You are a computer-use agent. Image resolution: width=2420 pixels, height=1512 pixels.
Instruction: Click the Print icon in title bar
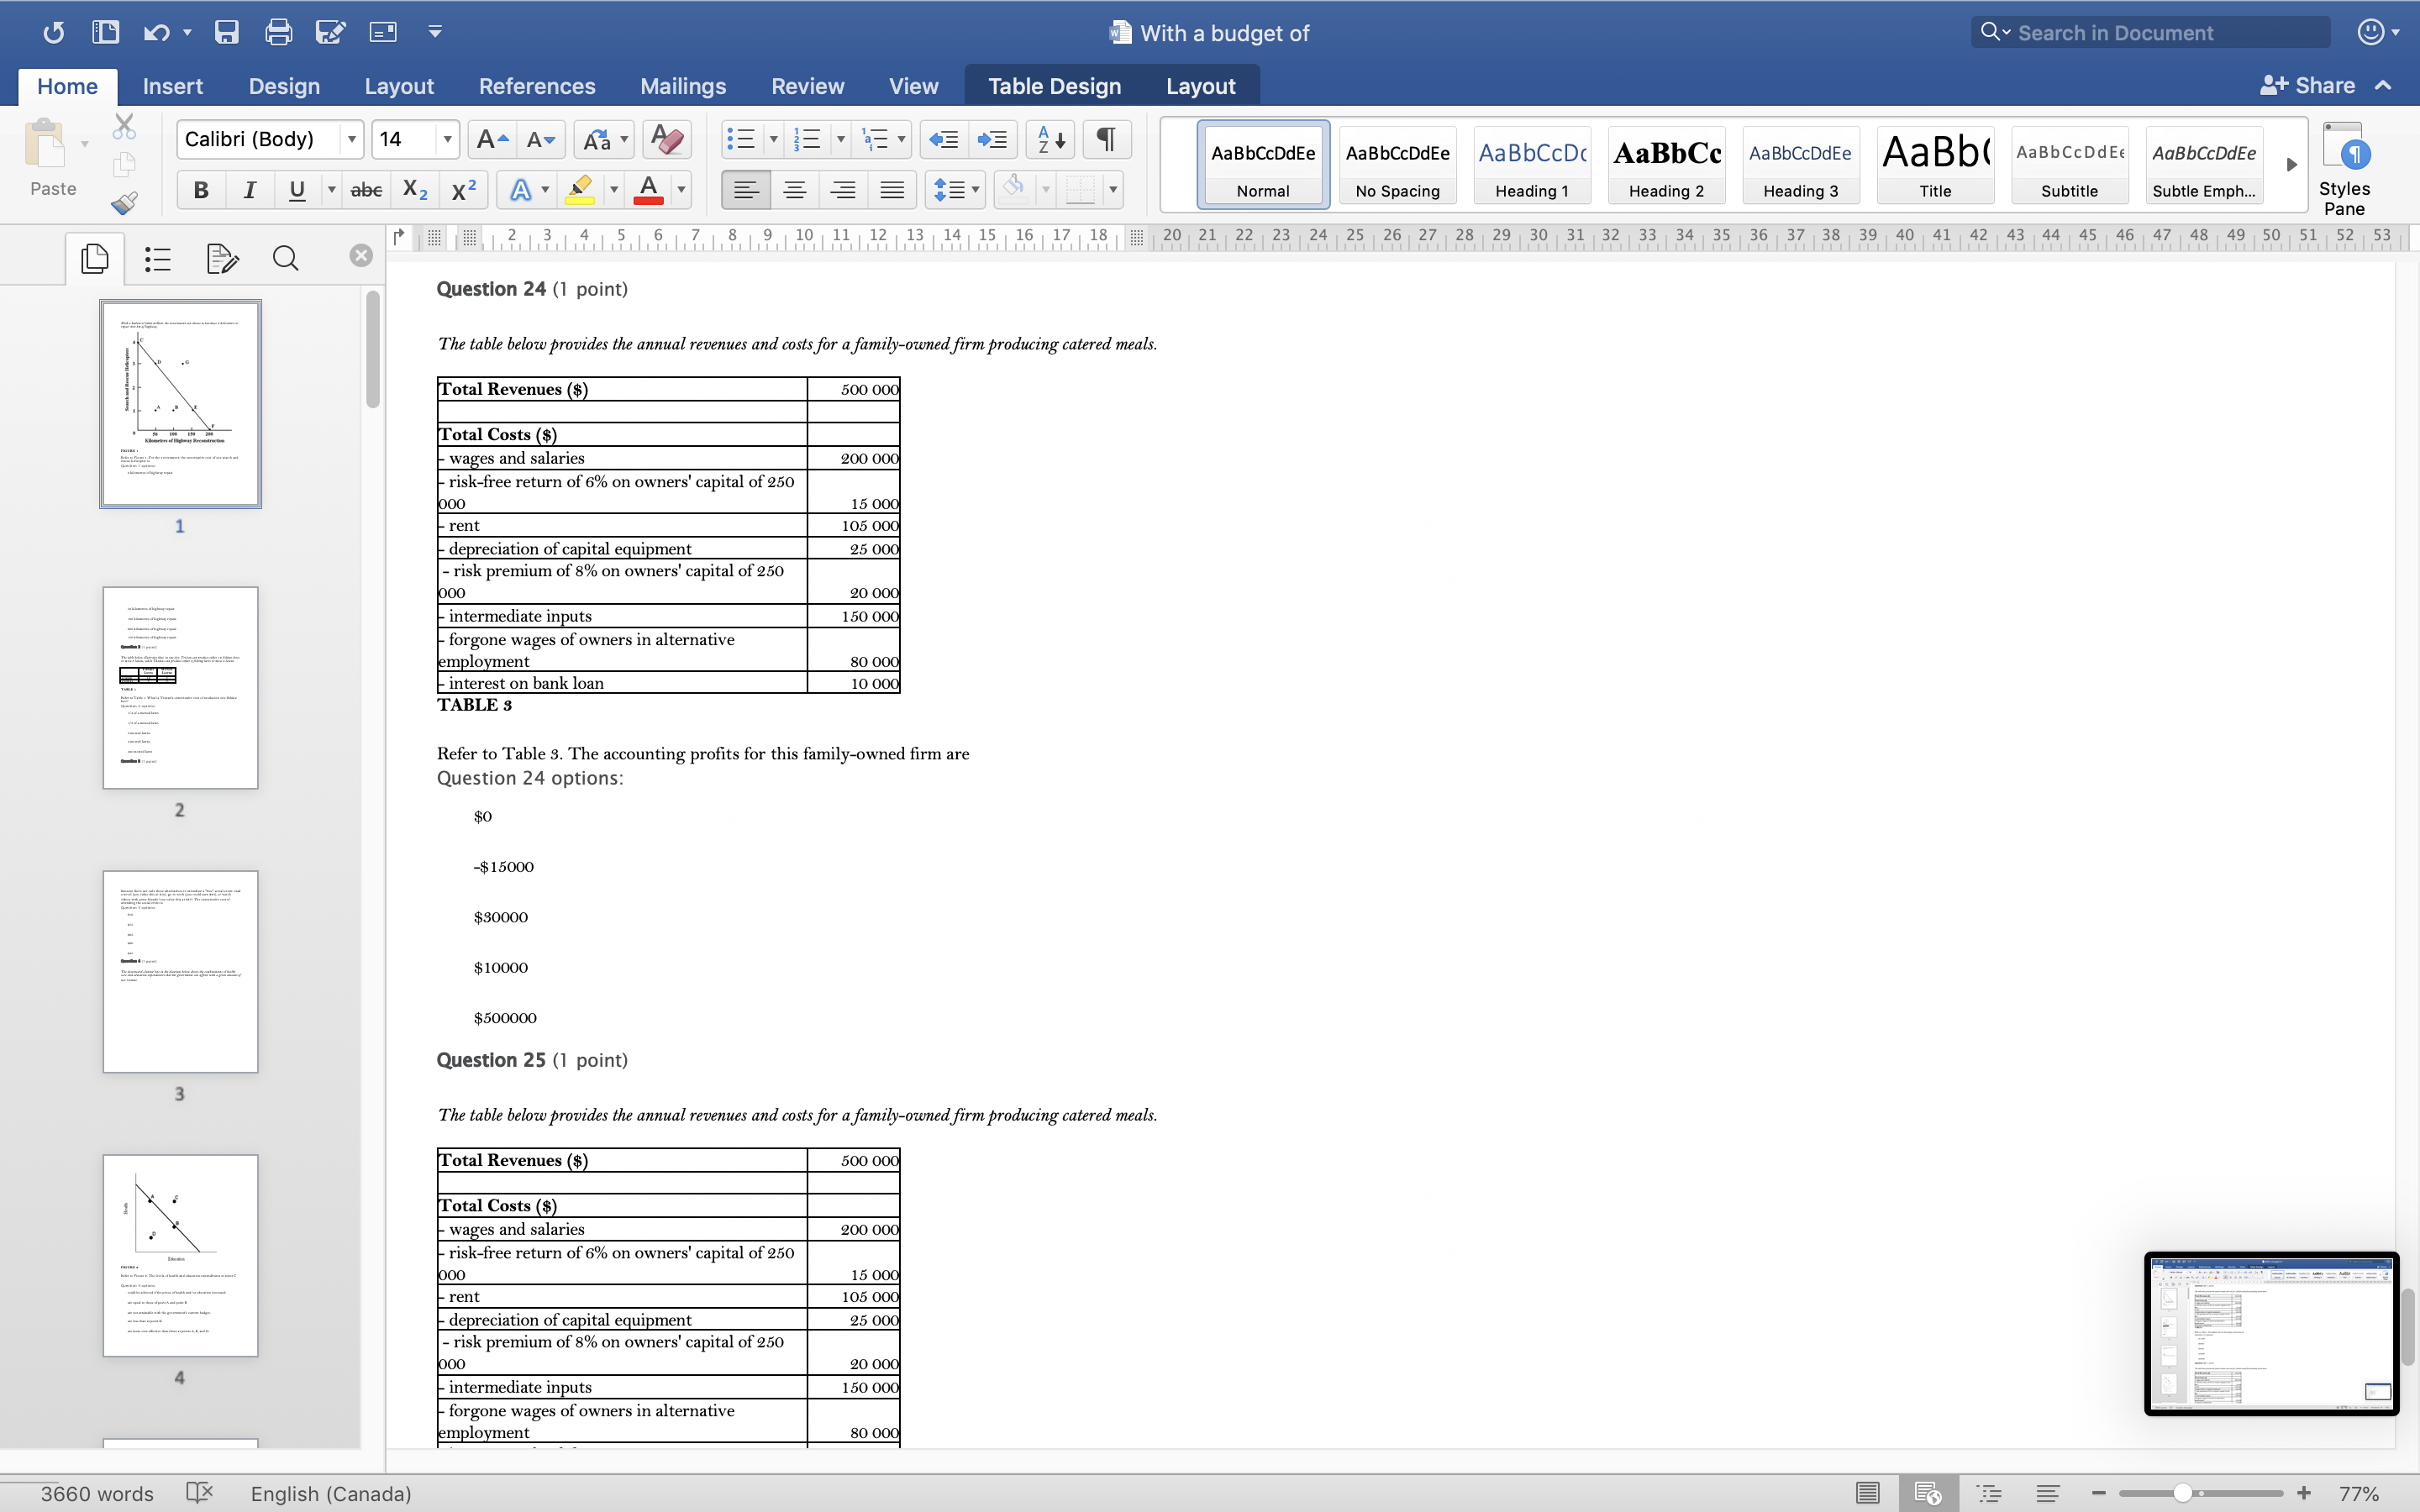point(278,32)
